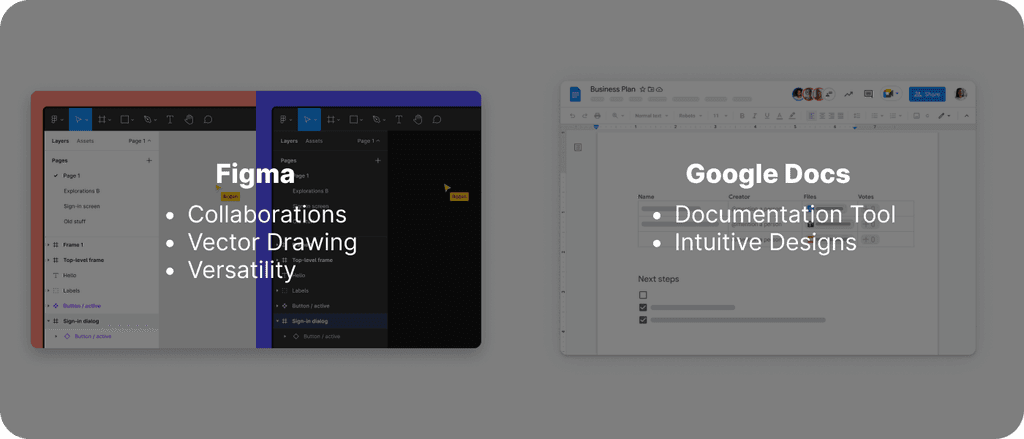Select the Pen tool in dark Figma window
This screenshot has width=1024, height=439.
click(x=378, y=120)
